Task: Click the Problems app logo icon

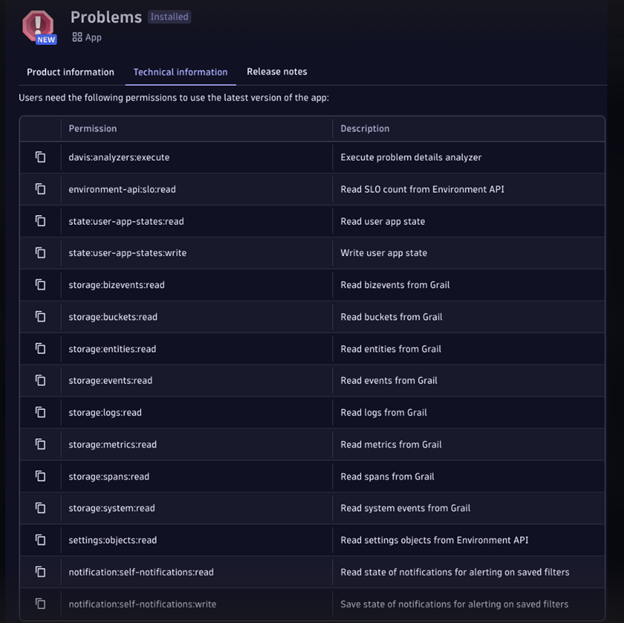Action: [x=39, y=26]
